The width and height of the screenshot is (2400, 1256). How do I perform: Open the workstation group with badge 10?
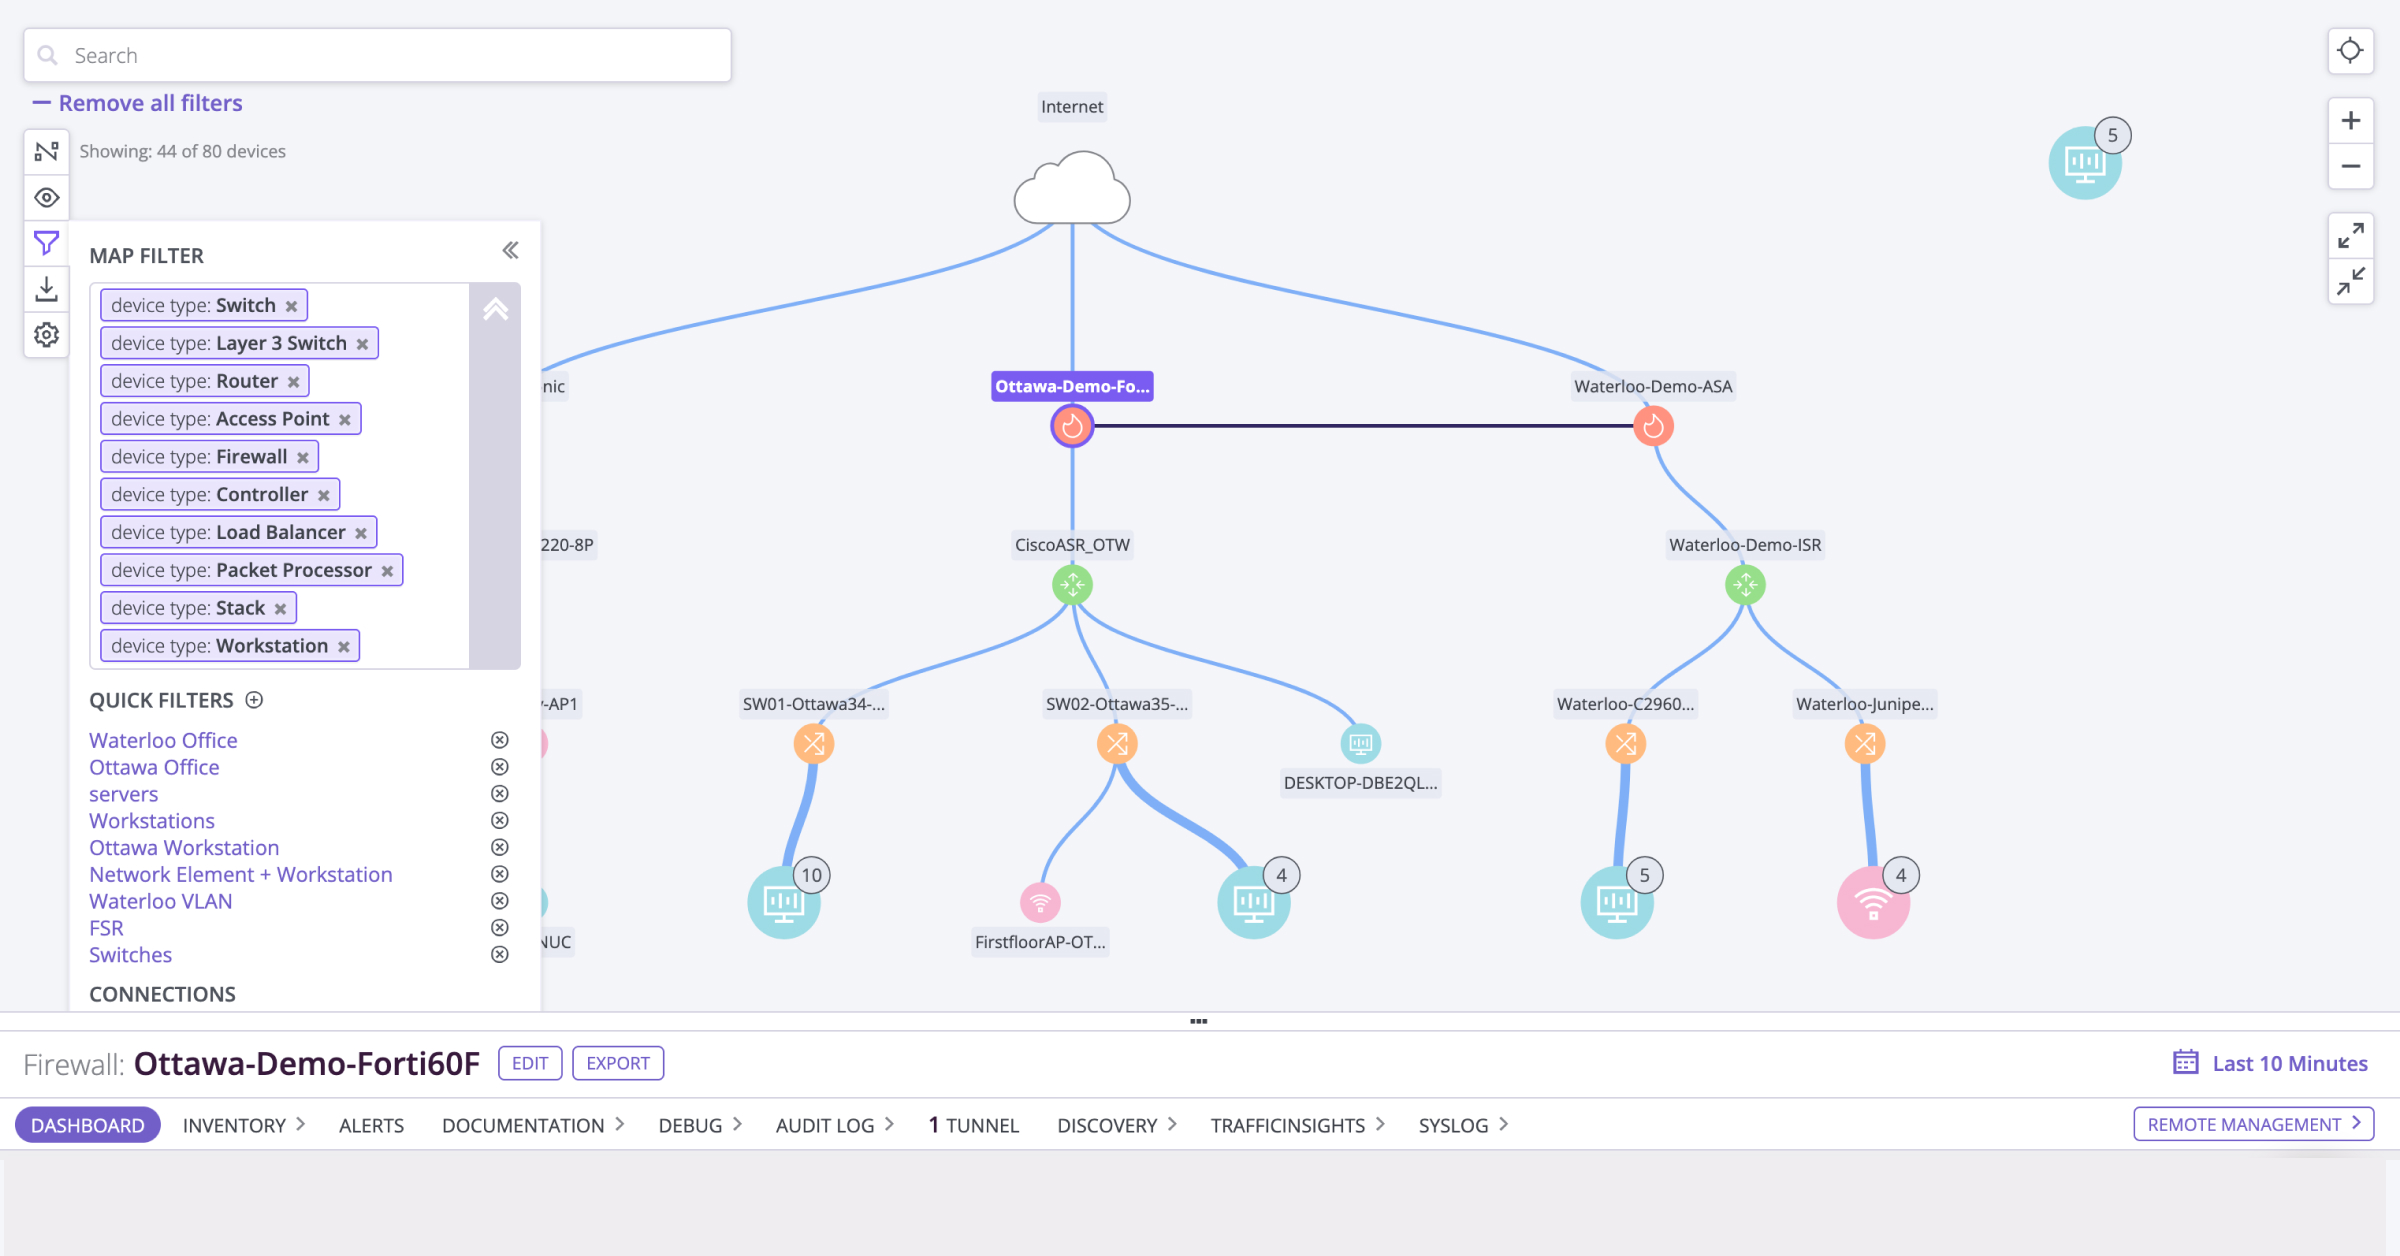click(784, 902)
